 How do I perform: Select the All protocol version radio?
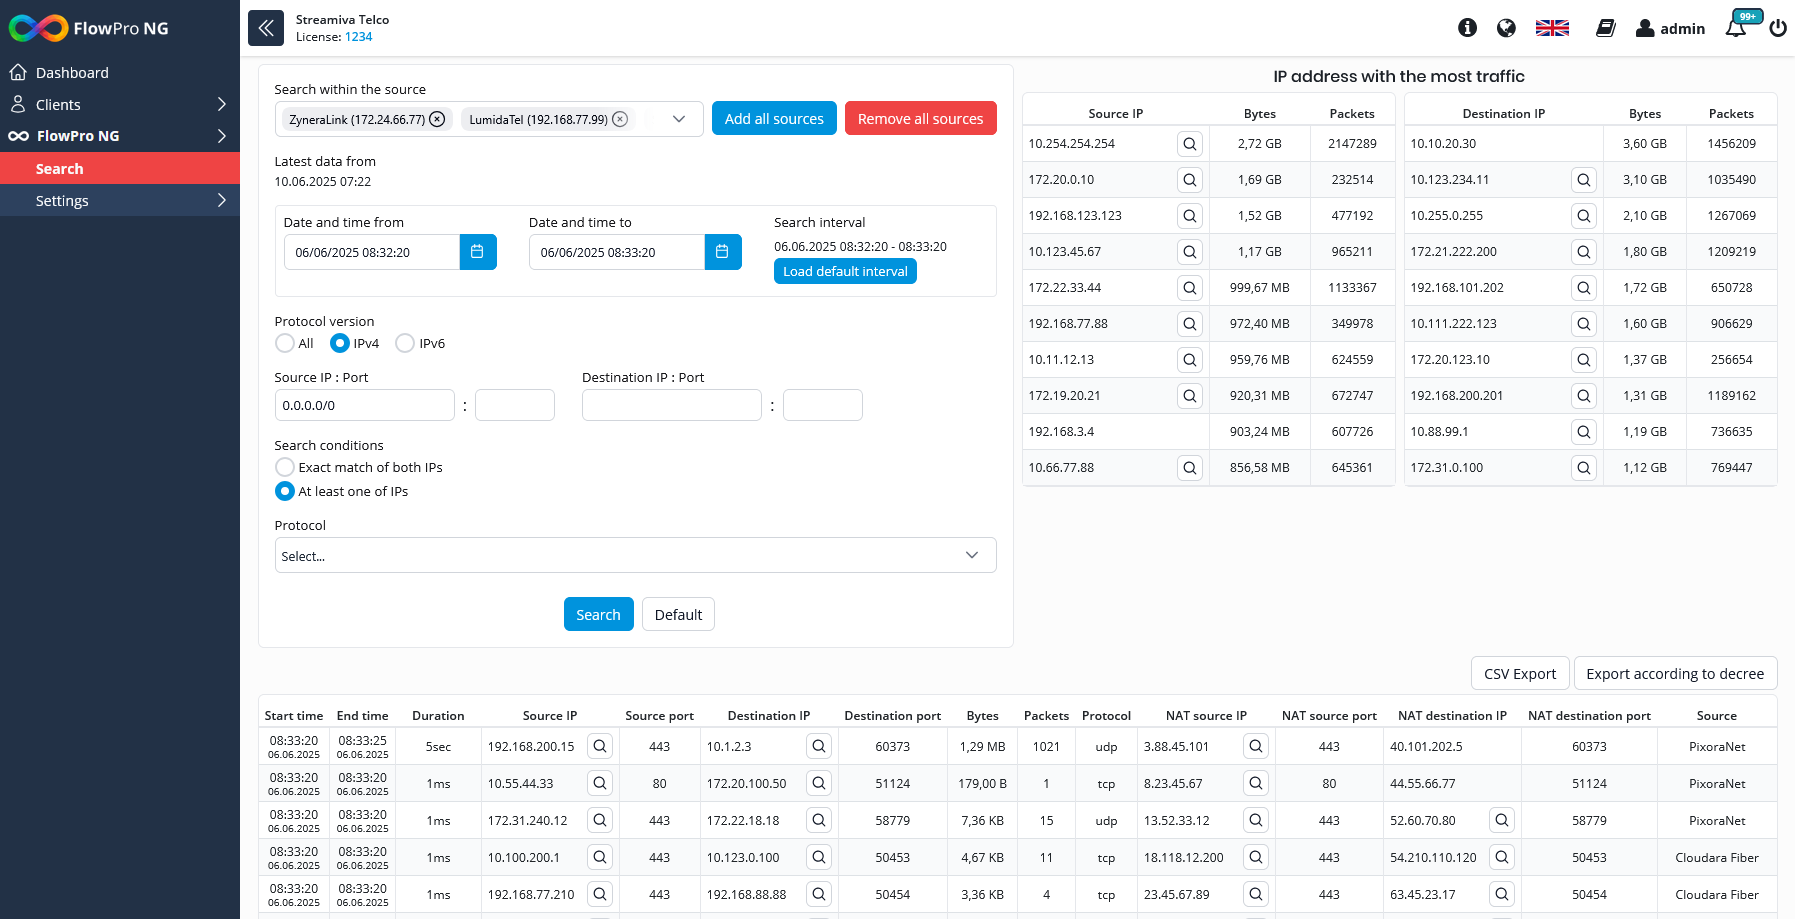(x=285, y=343)
